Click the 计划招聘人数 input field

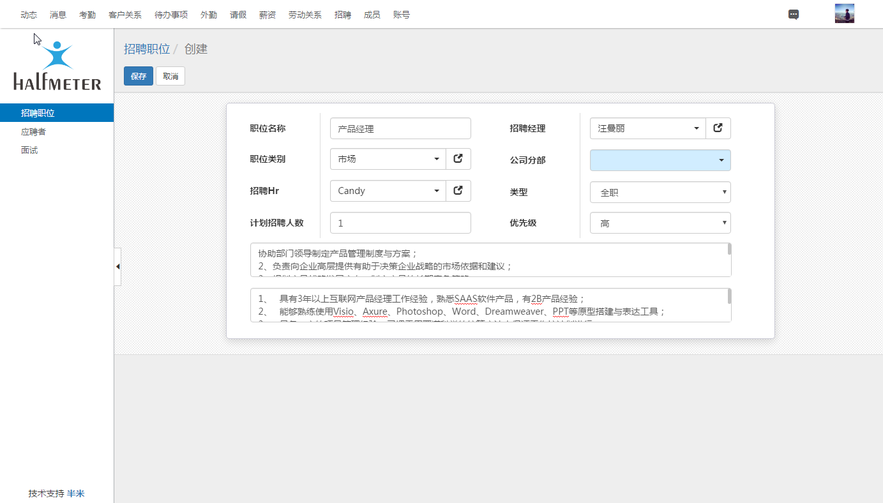click(x=400, y=223)
